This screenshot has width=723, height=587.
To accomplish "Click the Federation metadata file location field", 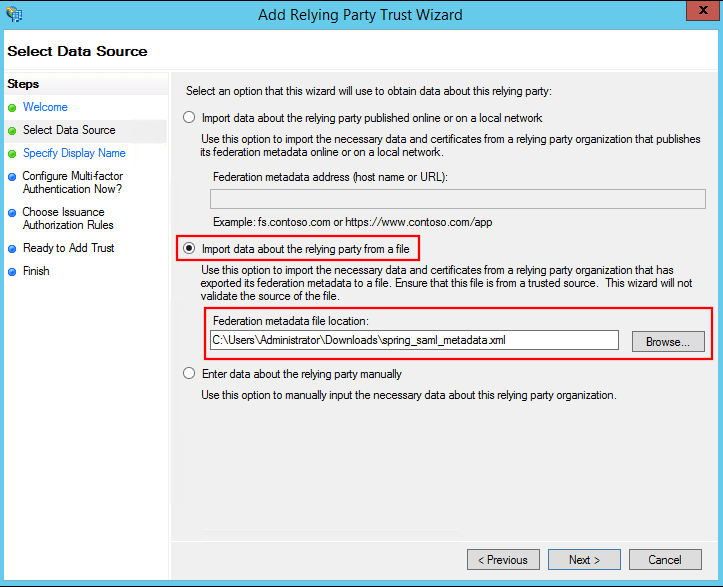I will (x=414, y=340).
